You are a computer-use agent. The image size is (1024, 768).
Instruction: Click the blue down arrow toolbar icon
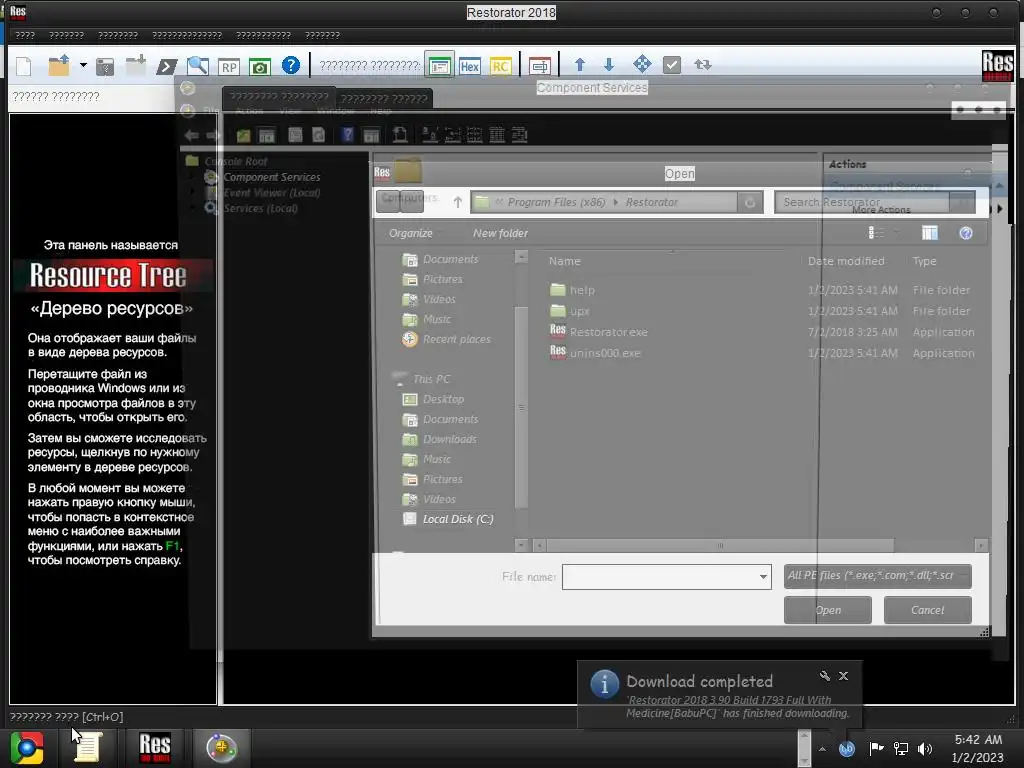(609, 65)
